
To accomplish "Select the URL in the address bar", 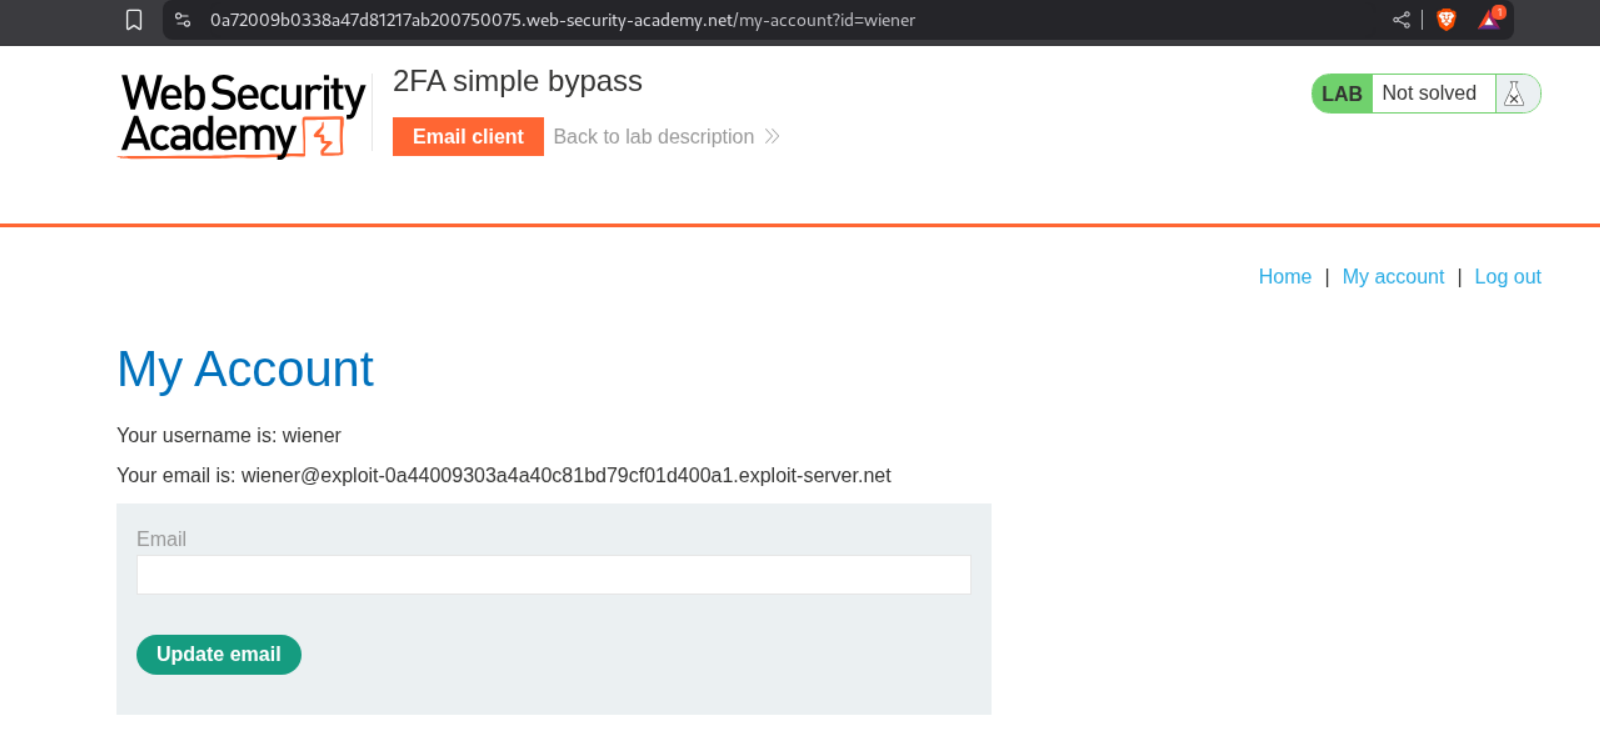I will point(562,20).
